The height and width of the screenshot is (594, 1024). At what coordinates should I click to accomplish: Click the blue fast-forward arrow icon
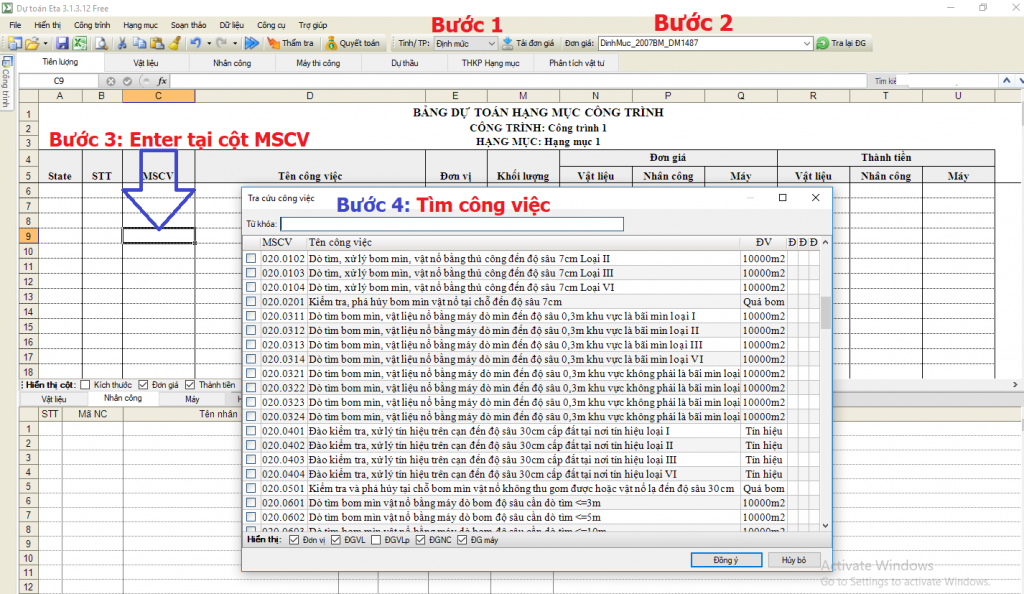click(x=251, y=44)
